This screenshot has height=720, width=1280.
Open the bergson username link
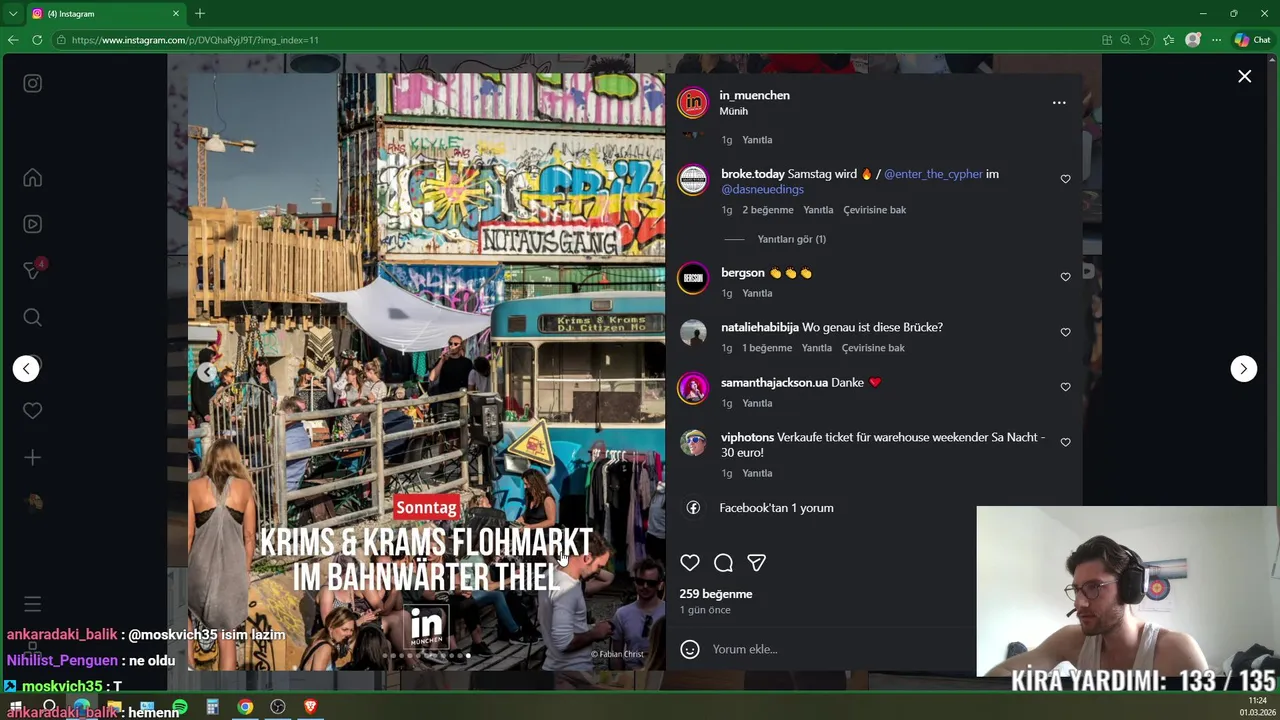coord(743,273)
